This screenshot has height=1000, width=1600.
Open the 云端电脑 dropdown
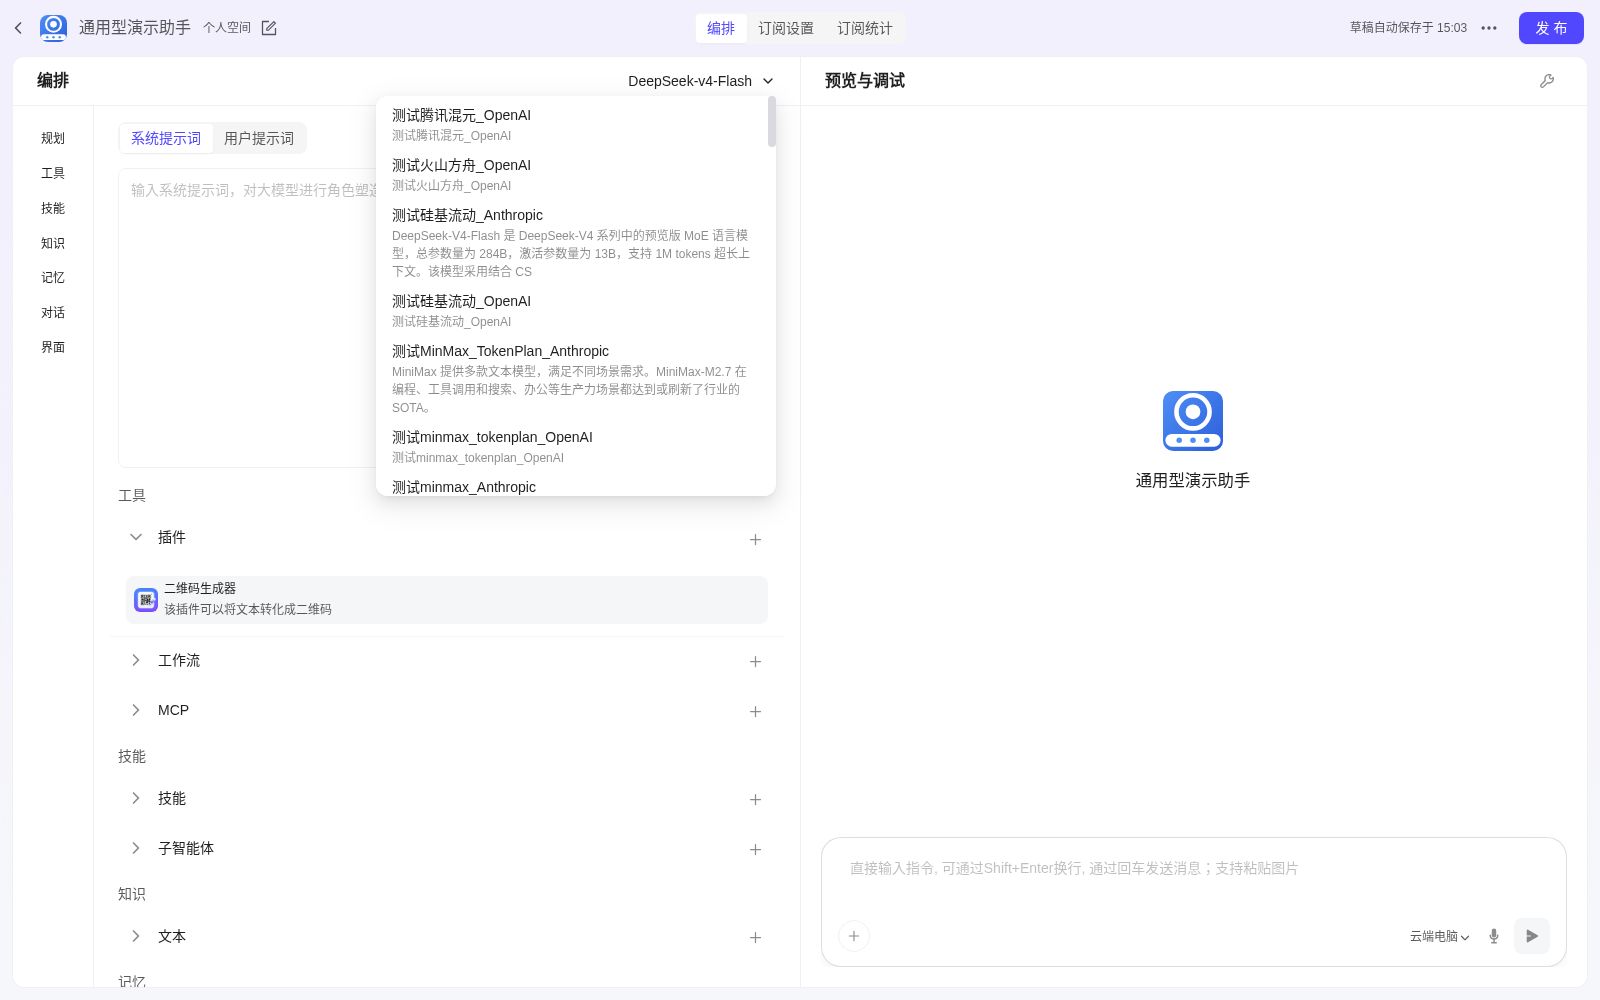(1439, 936)
